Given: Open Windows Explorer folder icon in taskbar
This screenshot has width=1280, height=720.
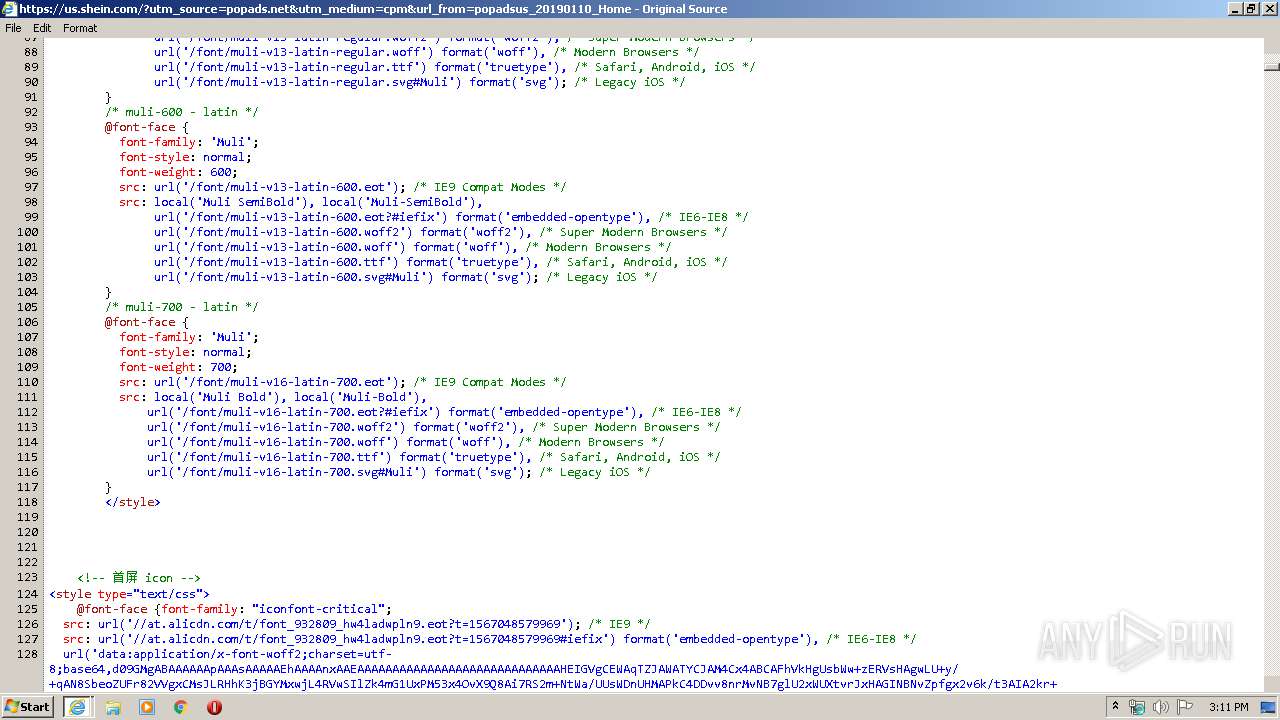Looking at the screenshot, I should (113, 707).
